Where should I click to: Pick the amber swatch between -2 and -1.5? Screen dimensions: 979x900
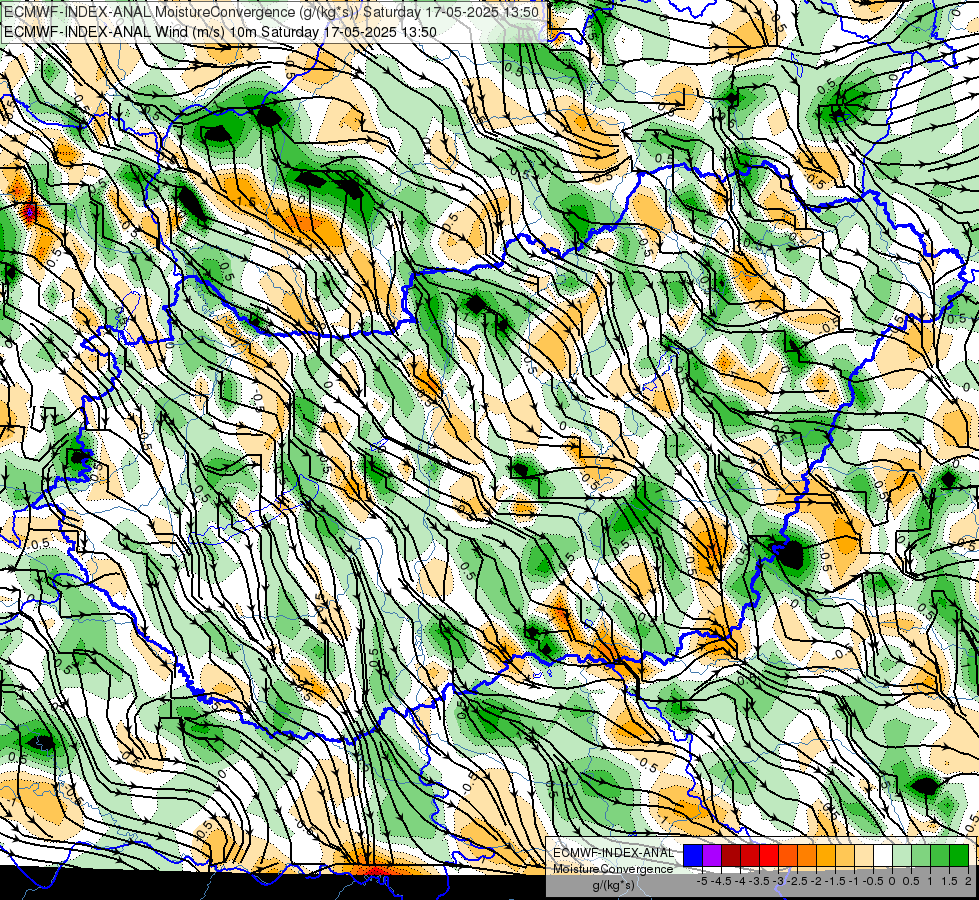825,856
